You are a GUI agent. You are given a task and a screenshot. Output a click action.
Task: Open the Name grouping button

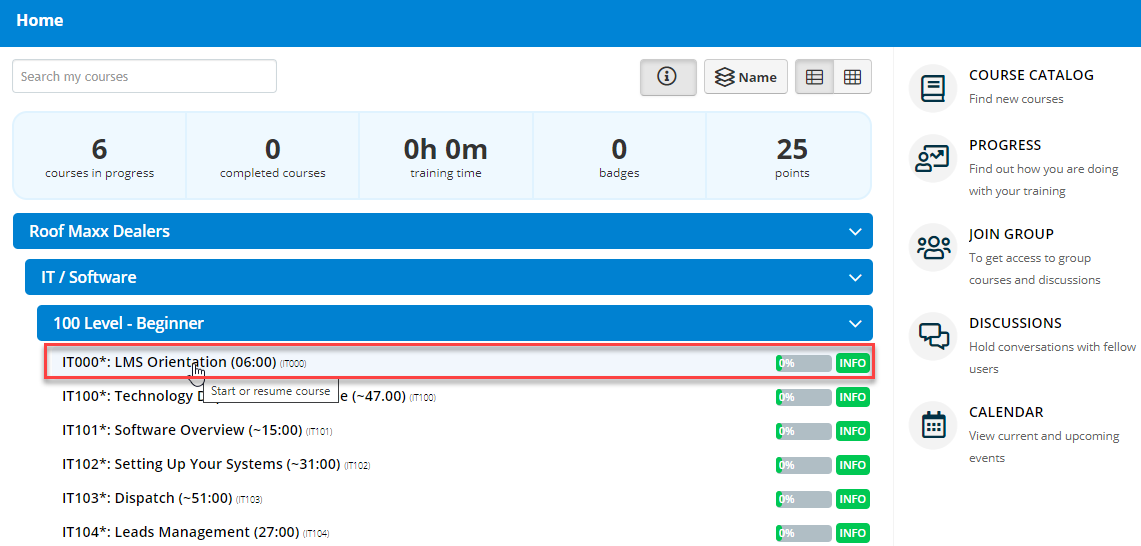(x=746, y=77)
